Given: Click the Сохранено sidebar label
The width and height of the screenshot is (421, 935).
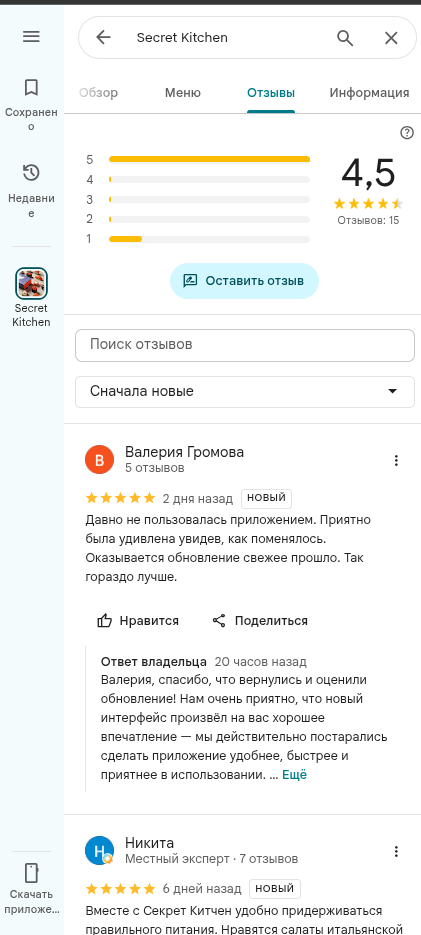Looking at the screenshot, I should [x=31, y=119].
